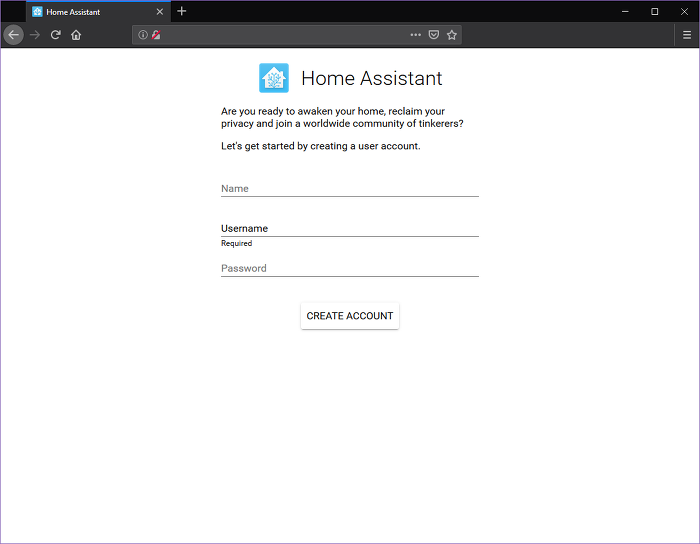The width and height of the screenshot is (700, 544).
Task: Open page actions three-dot menu
Action: tap(416, 35)
